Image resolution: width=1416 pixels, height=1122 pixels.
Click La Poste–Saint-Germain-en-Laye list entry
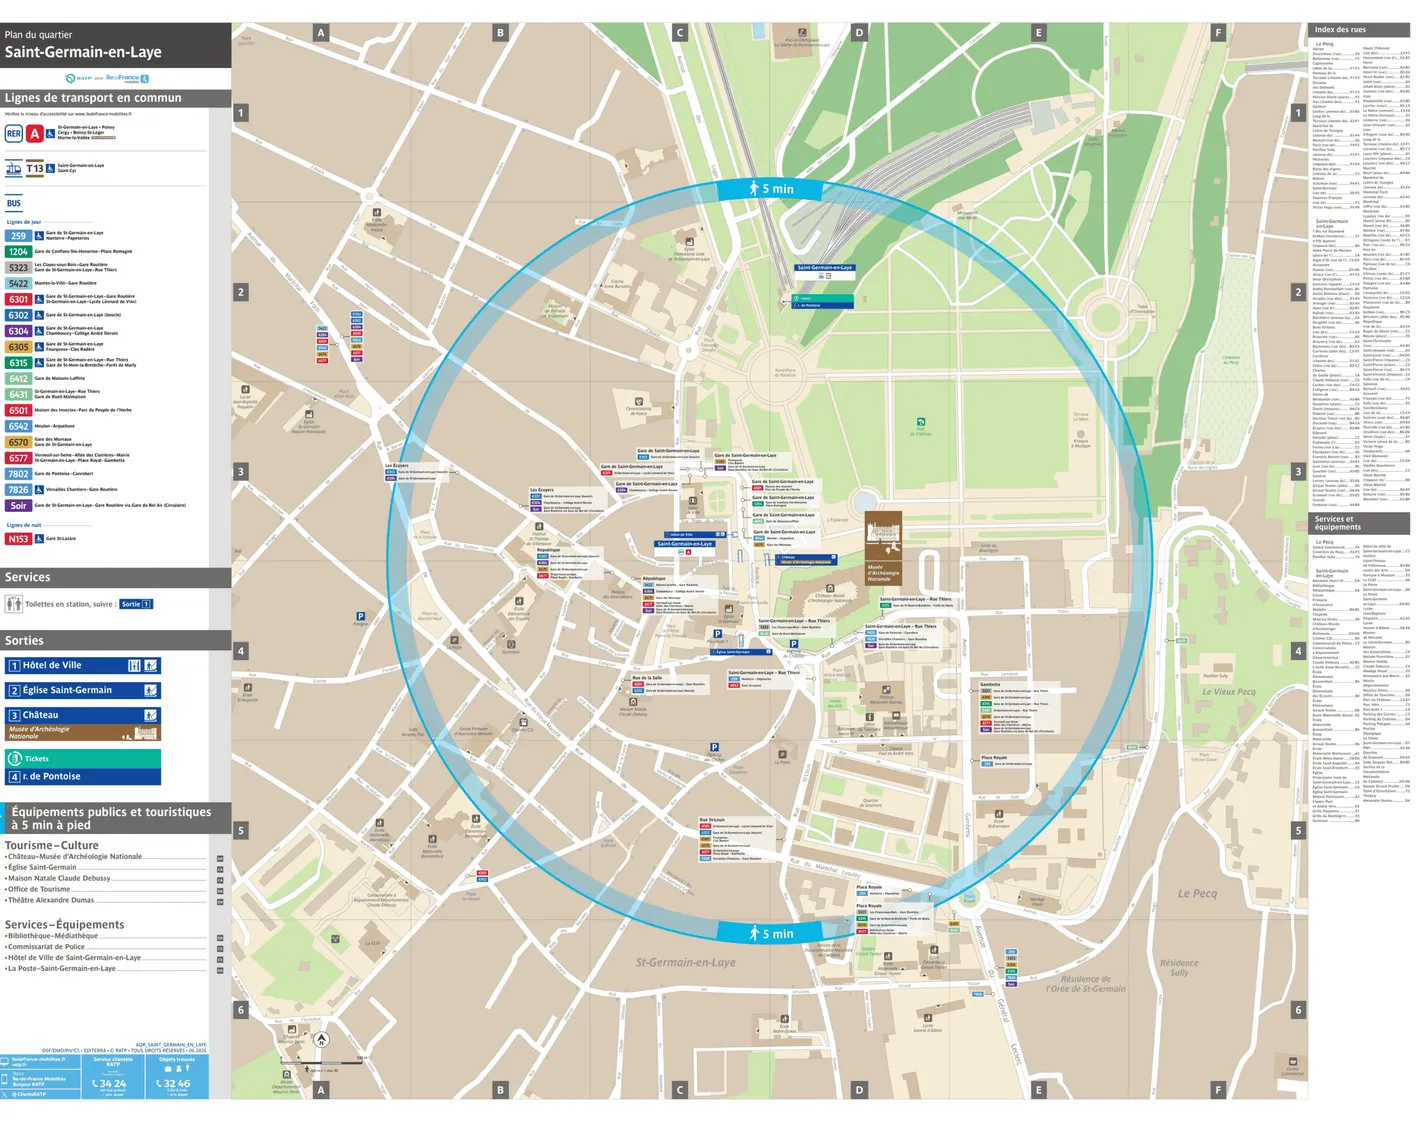[x=60, y=969]
